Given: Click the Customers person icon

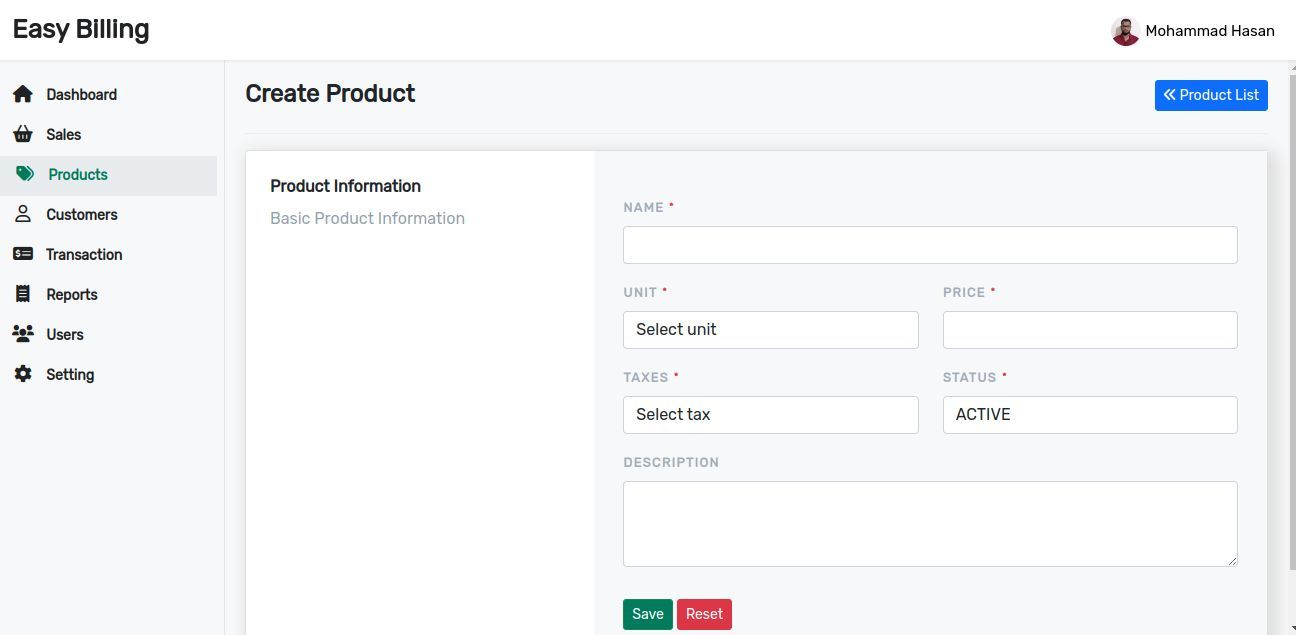Looking at the screenshot, I should (x=23, y=214).
